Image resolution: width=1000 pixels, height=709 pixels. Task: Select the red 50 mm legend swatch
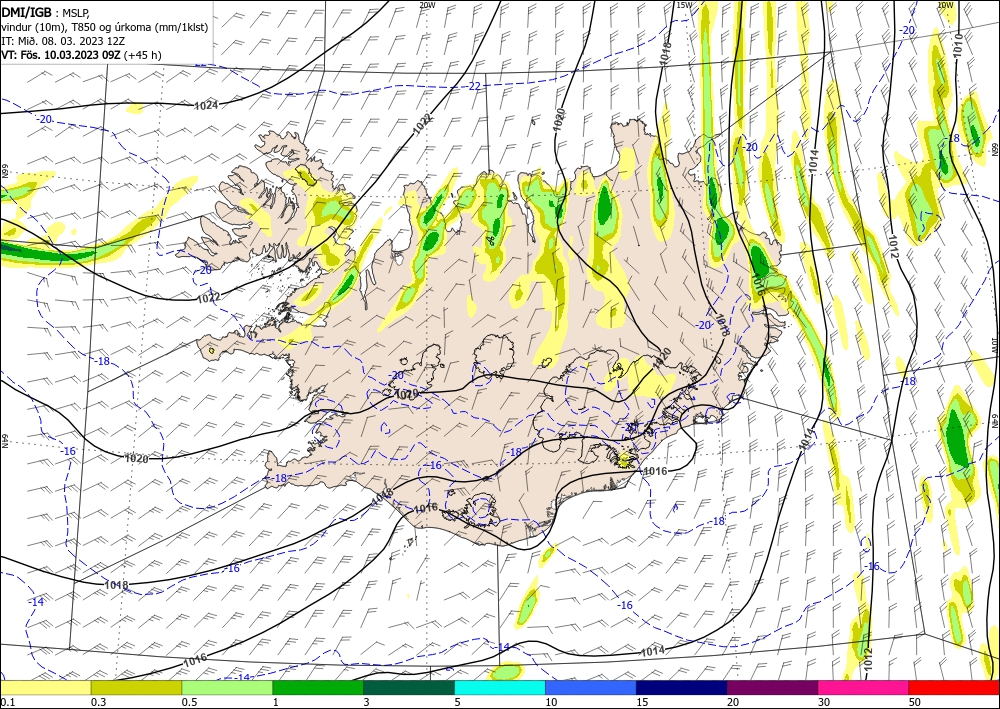tap(954, 687)
